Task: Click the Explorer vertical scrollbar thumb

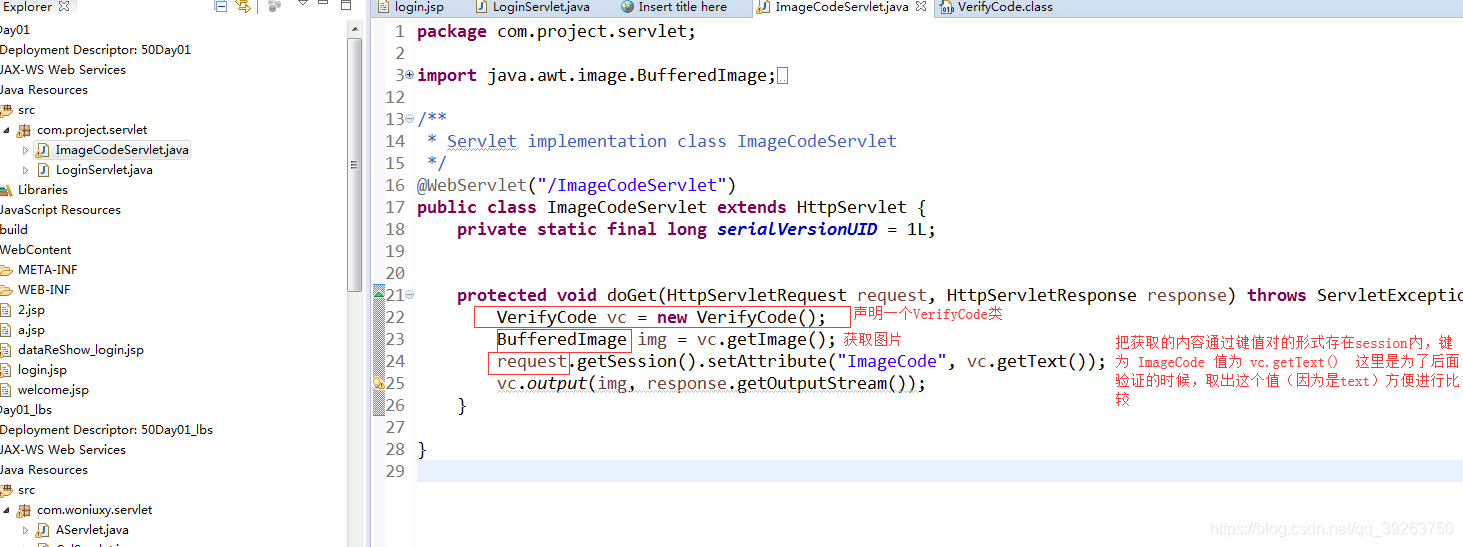Action: 354,165
